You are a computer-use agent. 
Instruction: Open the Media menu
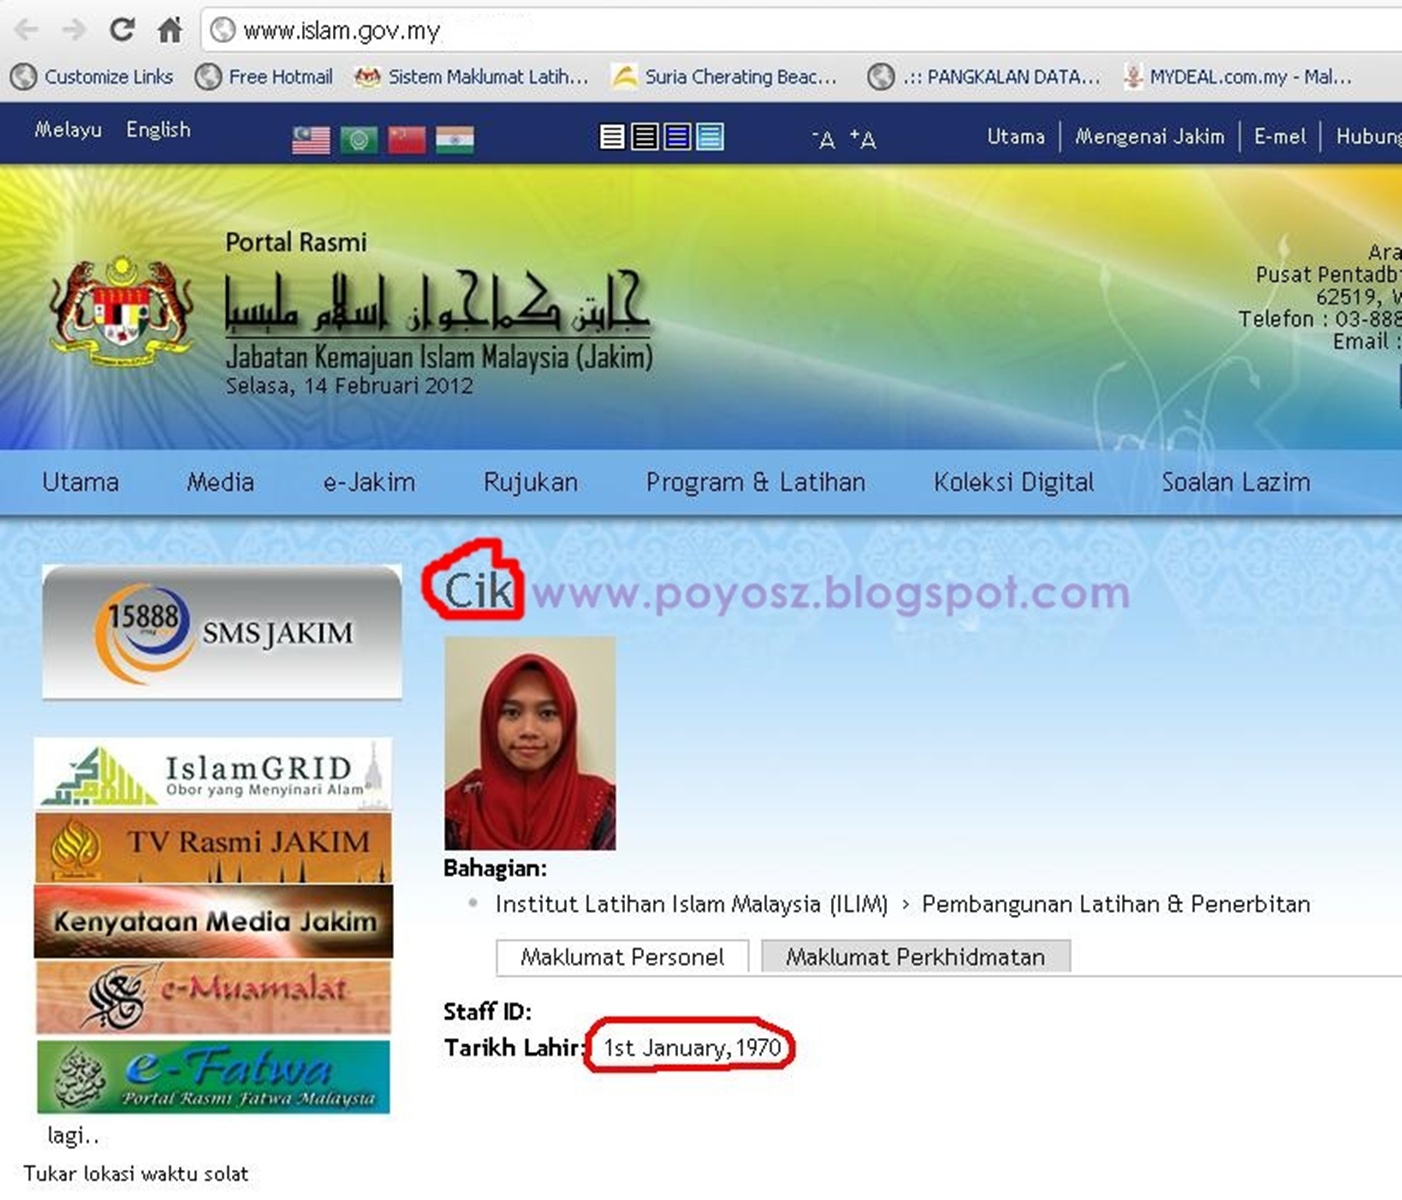tap(220, 483)
